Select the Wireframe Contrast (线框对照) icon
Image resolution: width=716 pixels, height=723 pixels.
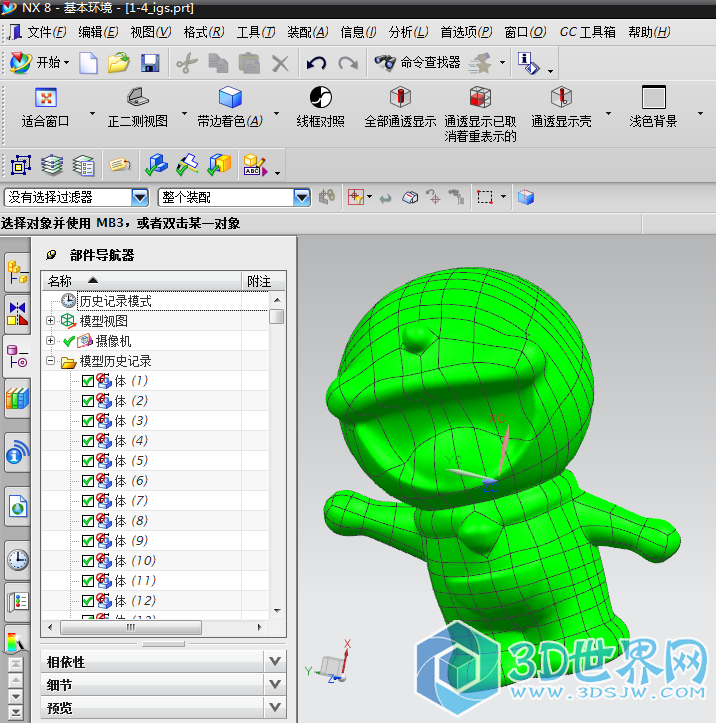tap(320, 98)
